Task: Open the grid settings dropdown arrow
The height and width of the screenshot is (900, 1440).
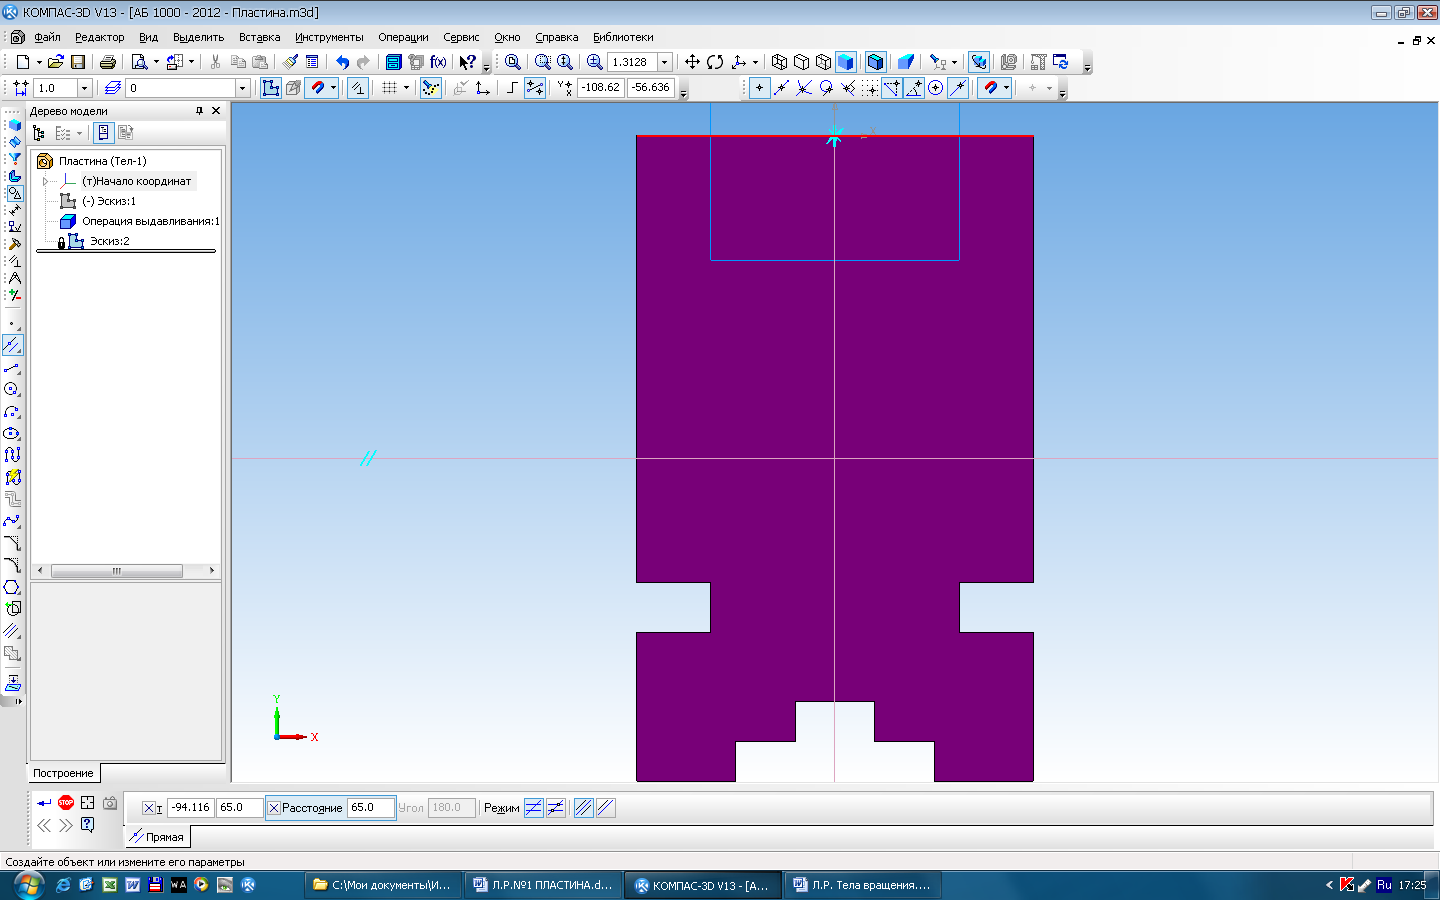Action: [406, 88]
